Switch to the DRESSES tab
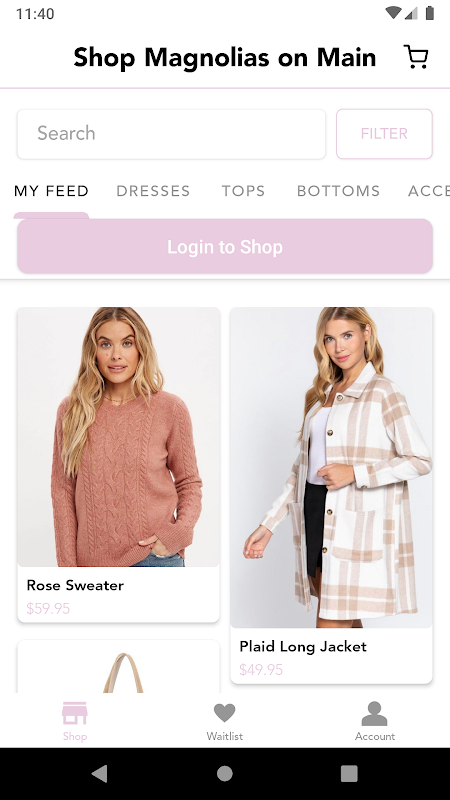The height and width of the screenshot is (800, 450). [x=153, y=191]
